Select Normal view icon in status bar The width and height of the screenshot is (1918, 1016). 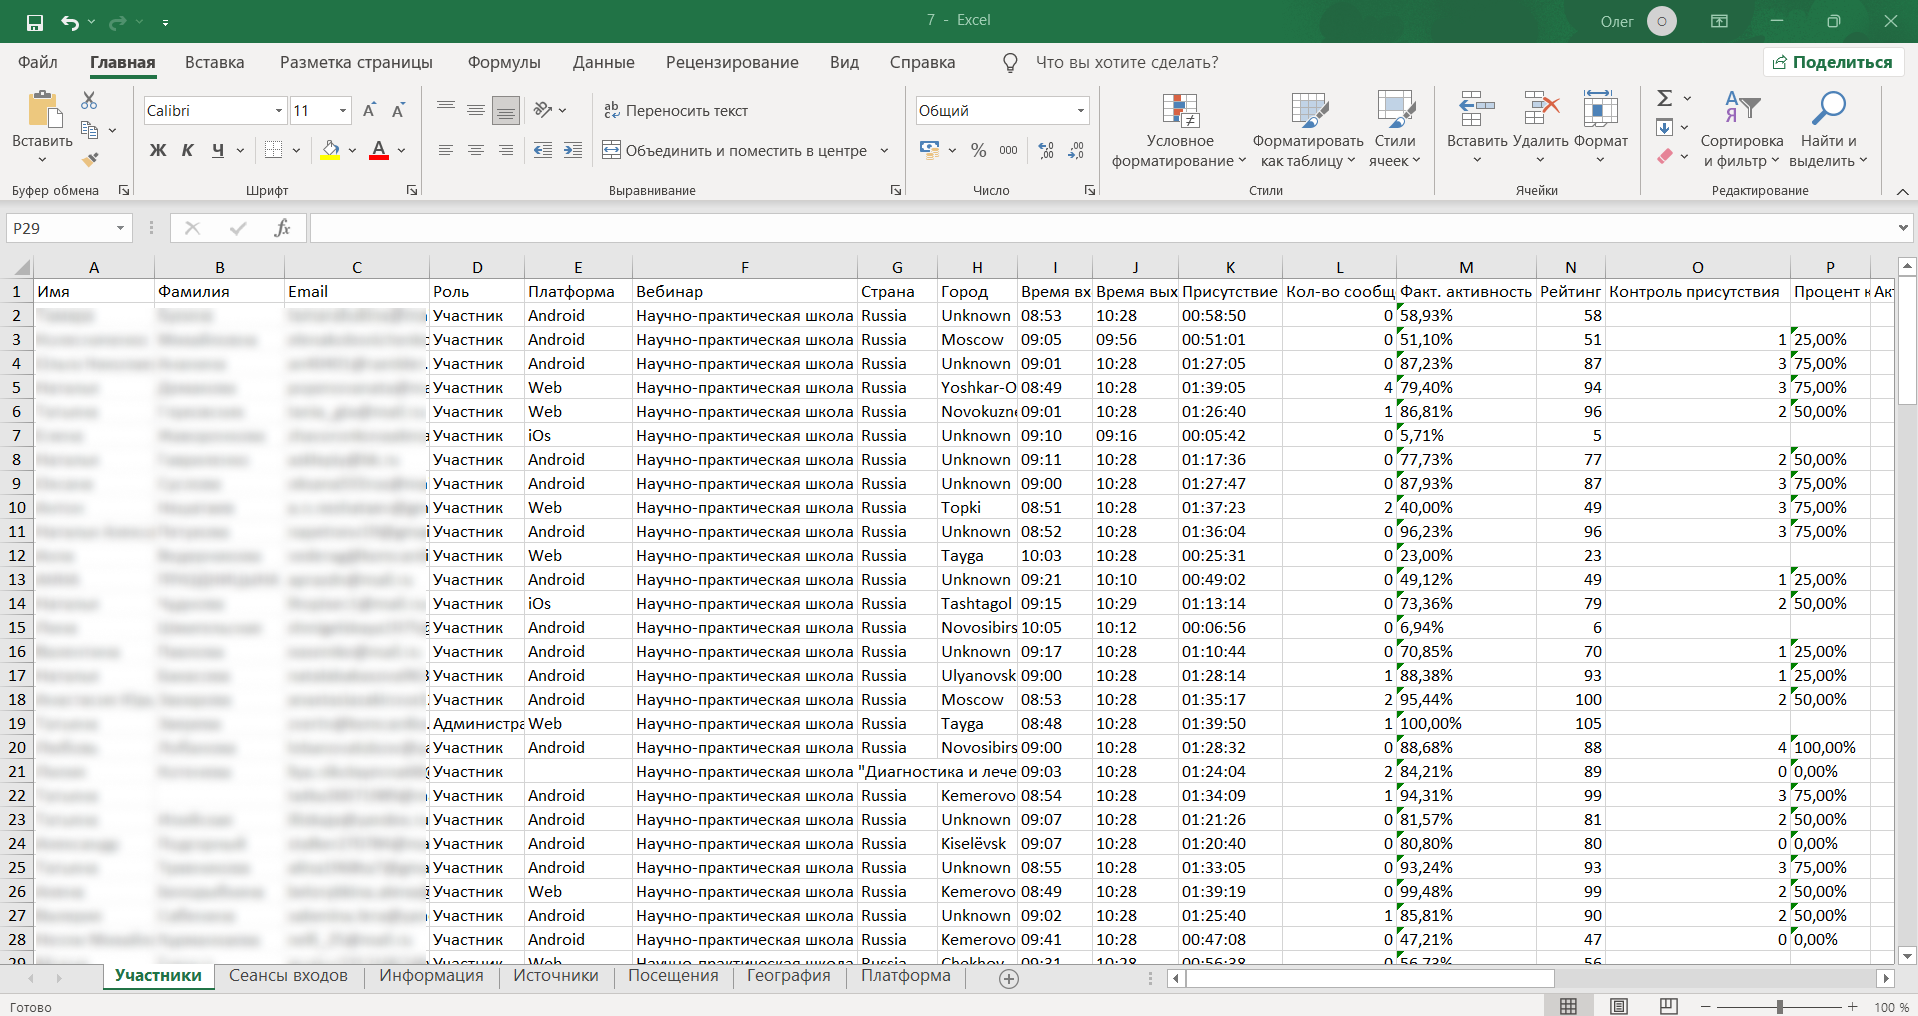click(1569, 1006)
